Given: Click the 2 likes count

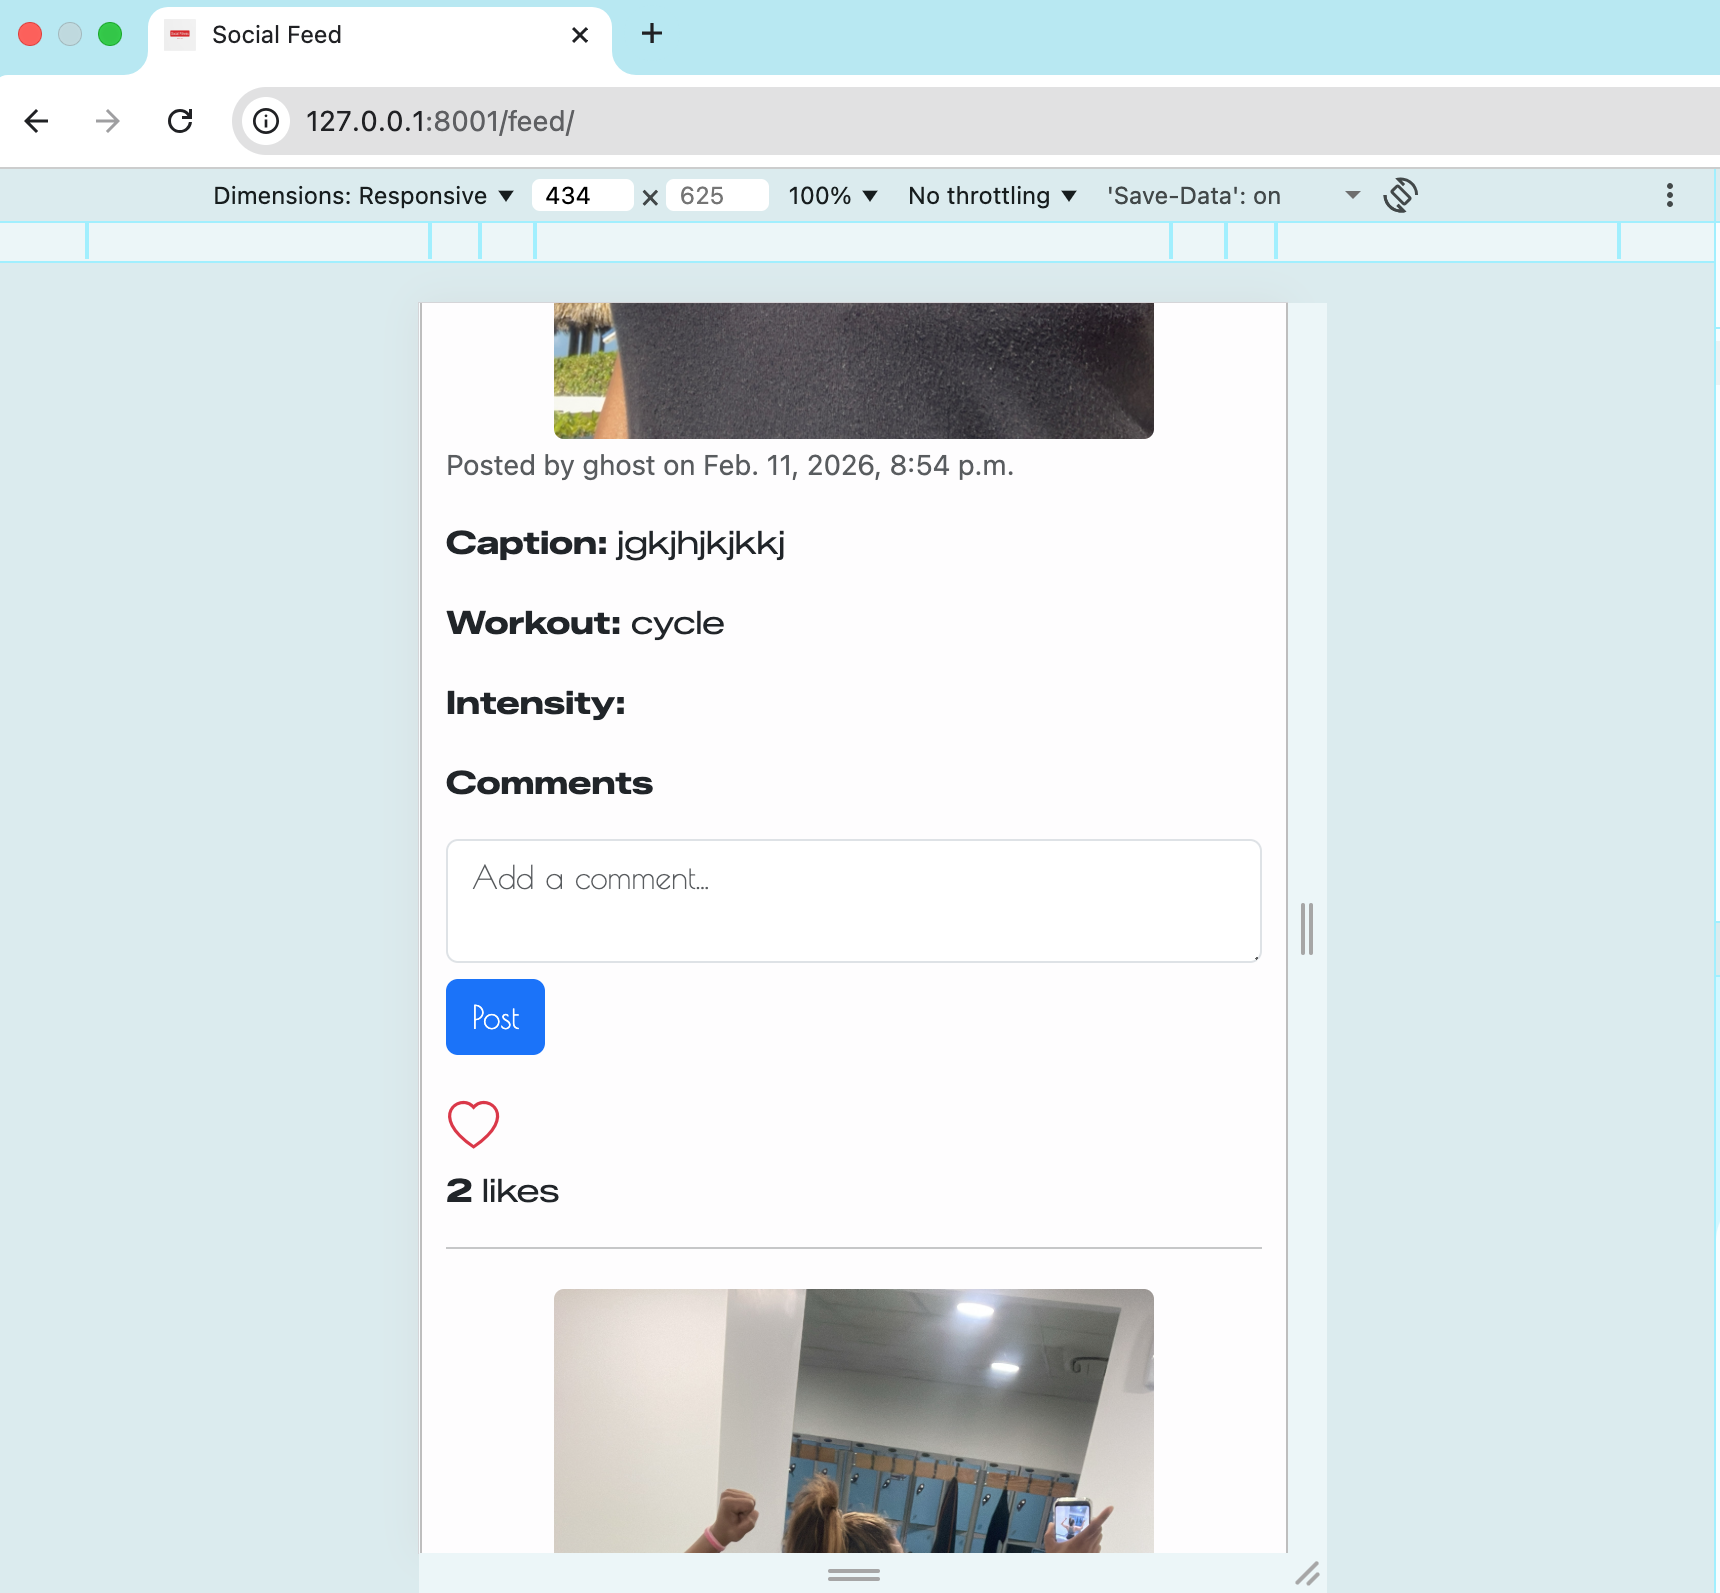Looking at the screenshot, I should point(501,1190).
